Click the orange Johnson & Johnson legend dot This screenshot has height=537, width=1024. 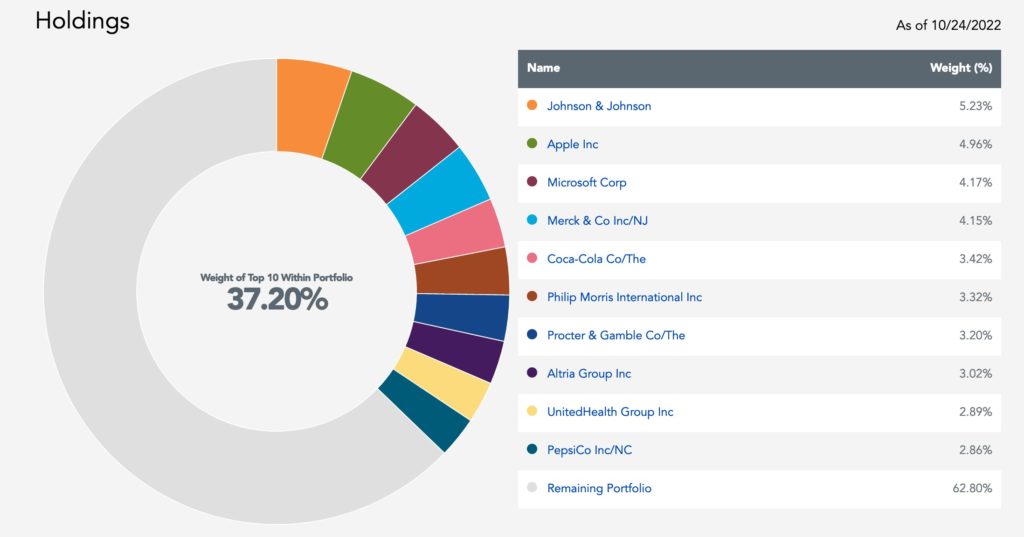[x=531, y=106]
